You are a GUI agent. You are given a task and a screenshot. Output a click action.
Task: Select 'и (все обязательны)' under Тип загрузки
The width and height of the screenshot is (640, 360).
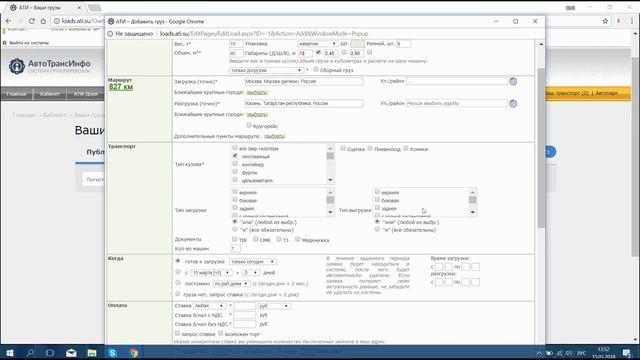click(235, 229)
